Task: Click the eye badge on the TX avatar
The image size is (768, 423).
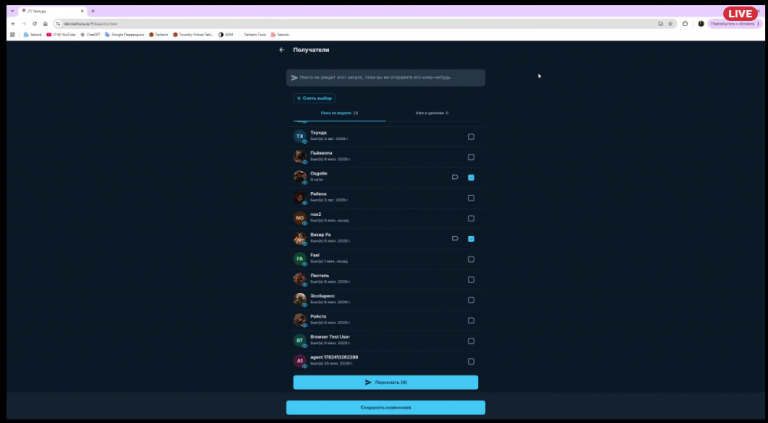Action: coord(305,141)
